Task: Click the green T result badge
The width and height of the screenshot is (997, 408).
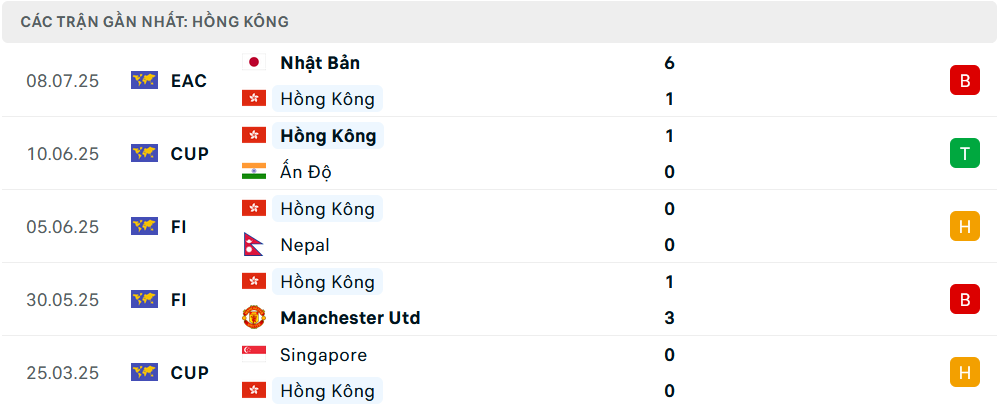Action: coord(965,153)
